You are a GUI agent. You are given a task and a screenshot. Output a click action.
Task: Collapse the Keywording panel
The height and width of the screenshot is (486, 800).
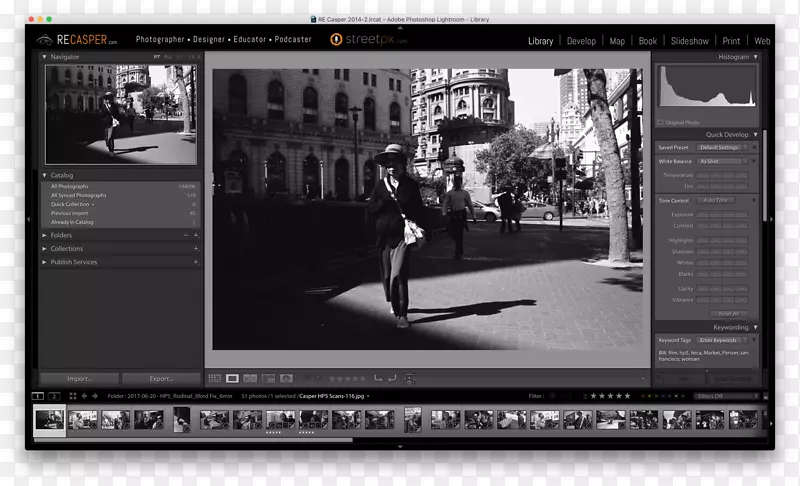click(x=756, y=327)
